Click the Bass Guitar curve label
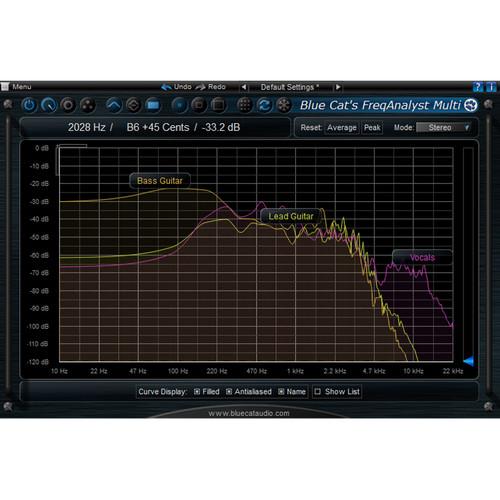 click(x=160, y=181)
